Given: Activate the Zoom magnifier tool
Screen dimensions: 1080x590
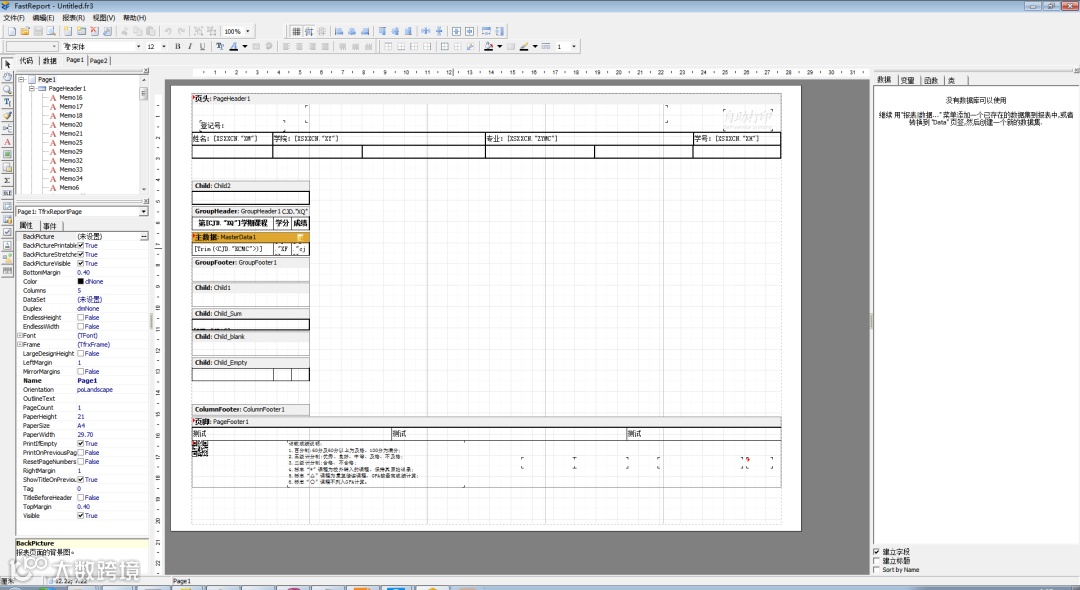Looking at the screenshot, I should tap(8, 90).
